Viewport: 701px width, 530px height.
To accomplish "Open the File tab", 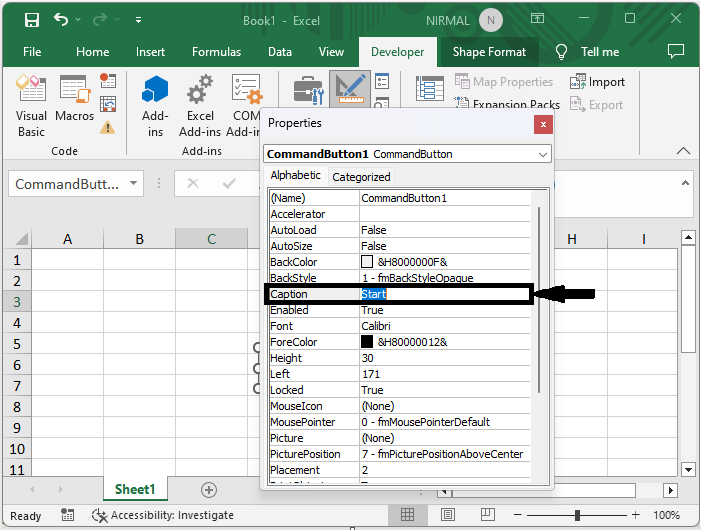I will coord(32,52).
